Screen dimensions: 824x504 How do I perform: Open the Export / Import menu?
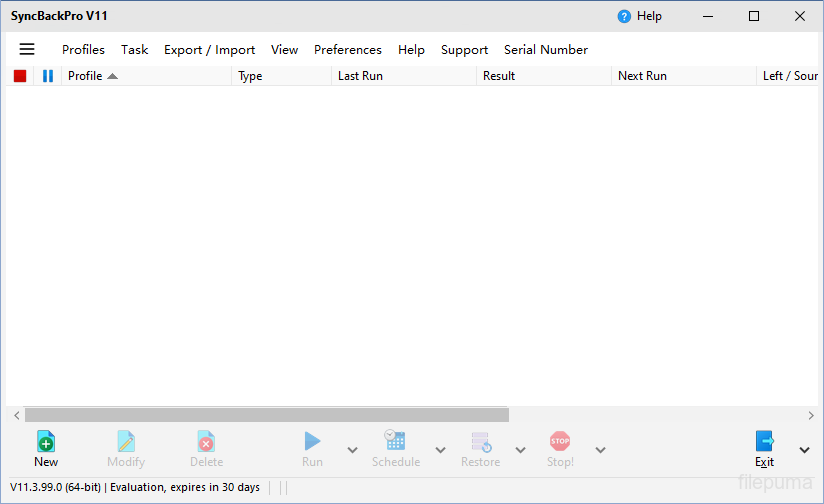[x=209, y=50]
